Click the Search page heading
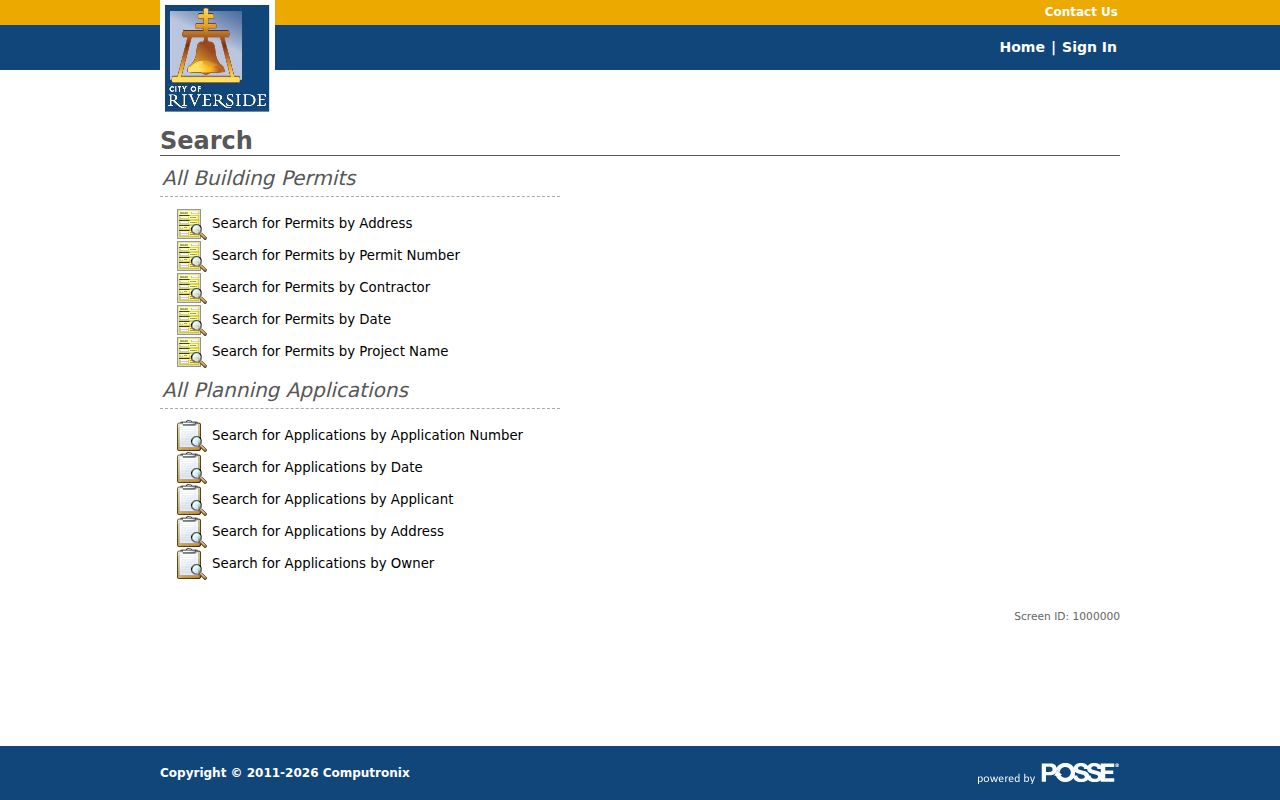Viewport: 1280px width, 800px height. pos(206,140)
